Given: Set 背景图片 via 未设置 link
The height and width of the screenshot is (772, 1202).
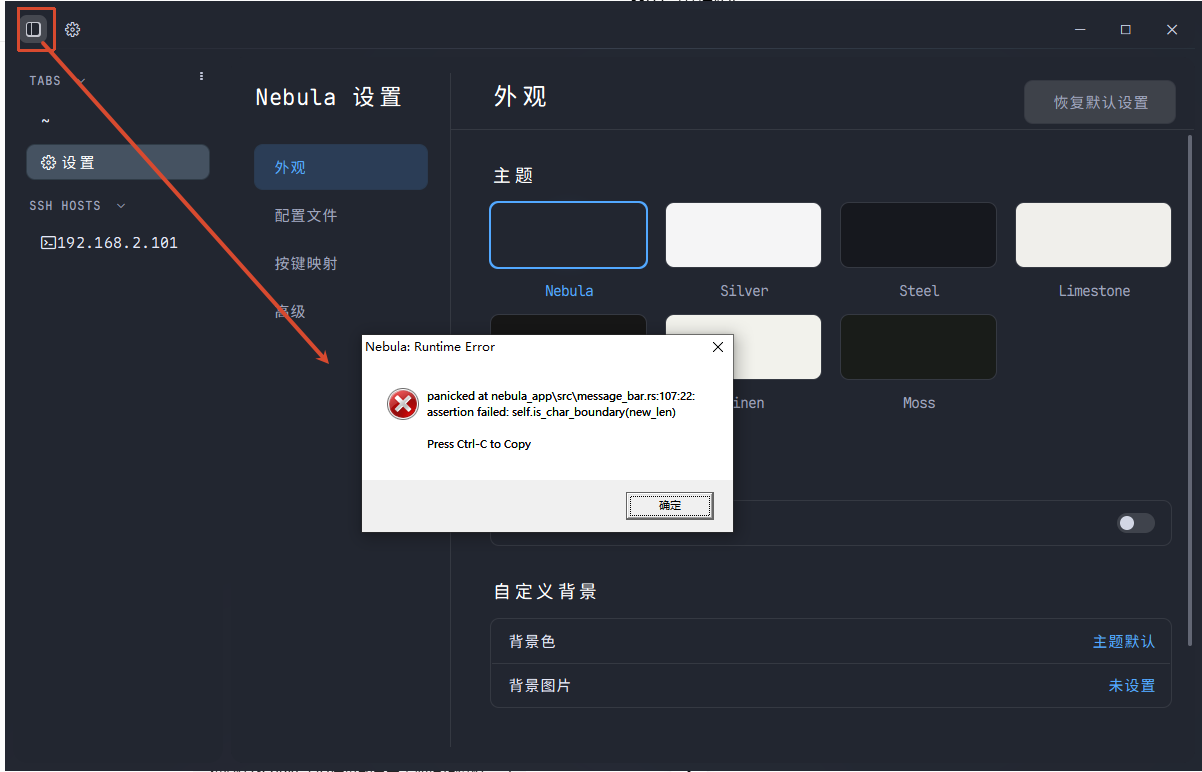Looking at the screenshot, I should click(x=1132, y=686).
